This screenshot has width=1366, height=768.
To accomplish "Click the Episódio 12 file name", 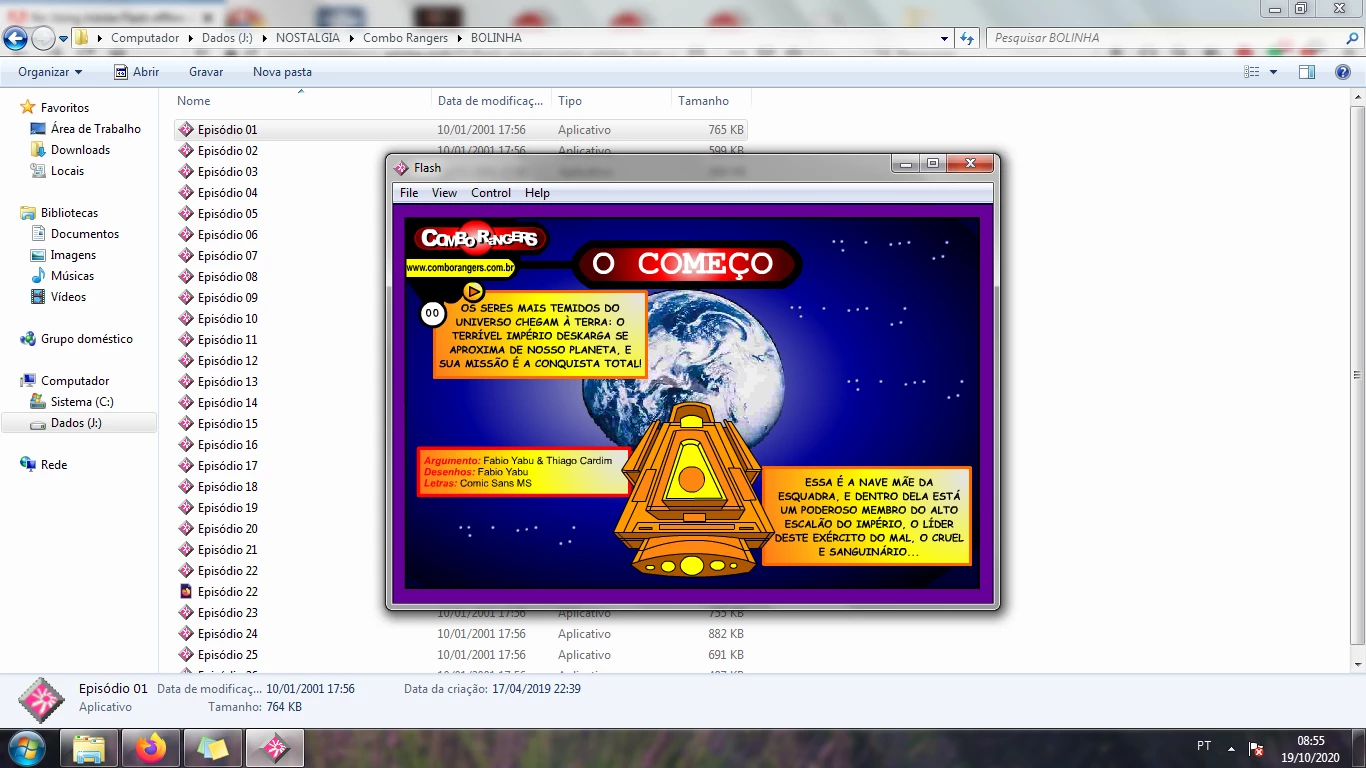I will (x=228, y=361).
